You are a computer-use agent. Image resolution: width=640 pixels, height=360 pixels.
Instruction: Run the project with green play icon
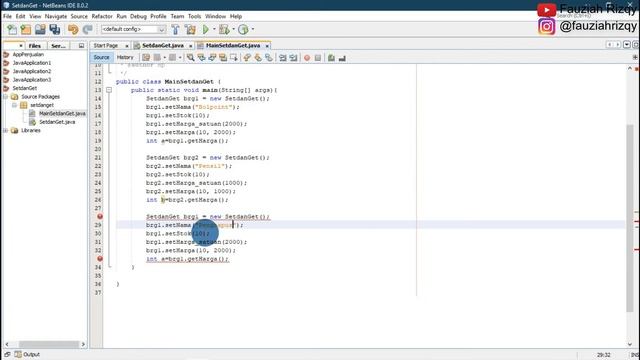click(206, 29)
